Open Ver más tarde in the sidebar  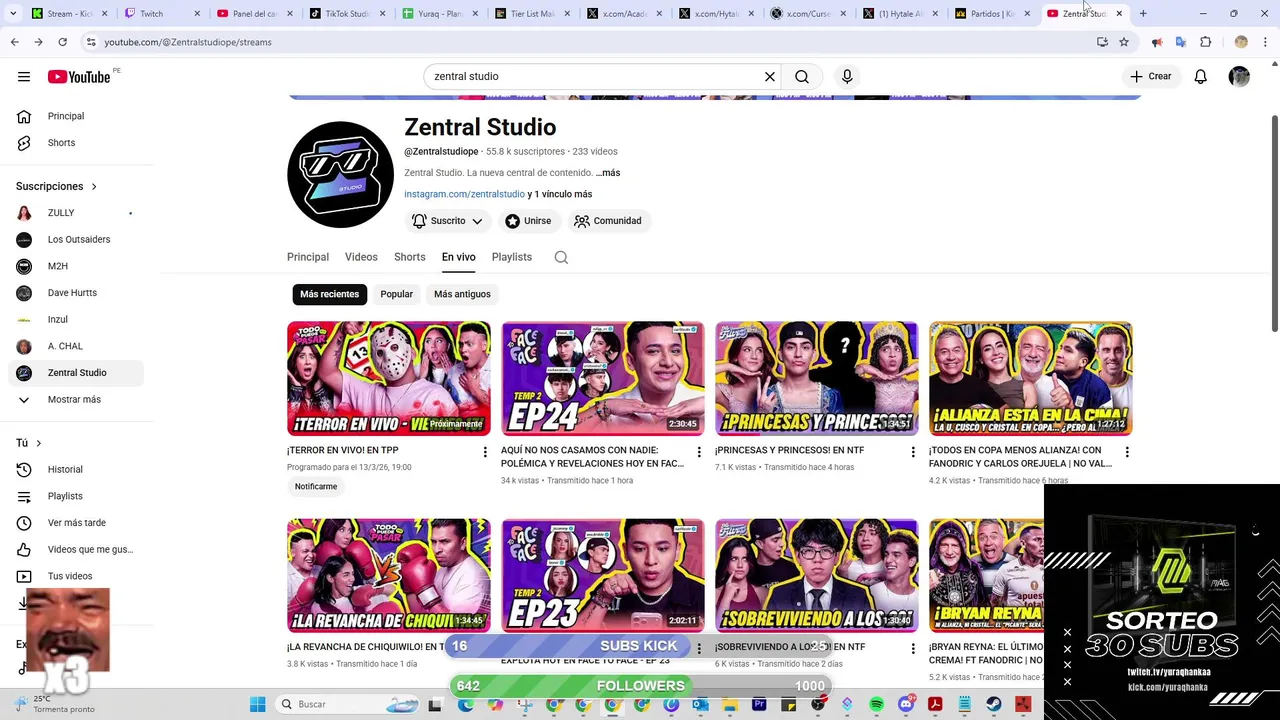tap(76, 523)
